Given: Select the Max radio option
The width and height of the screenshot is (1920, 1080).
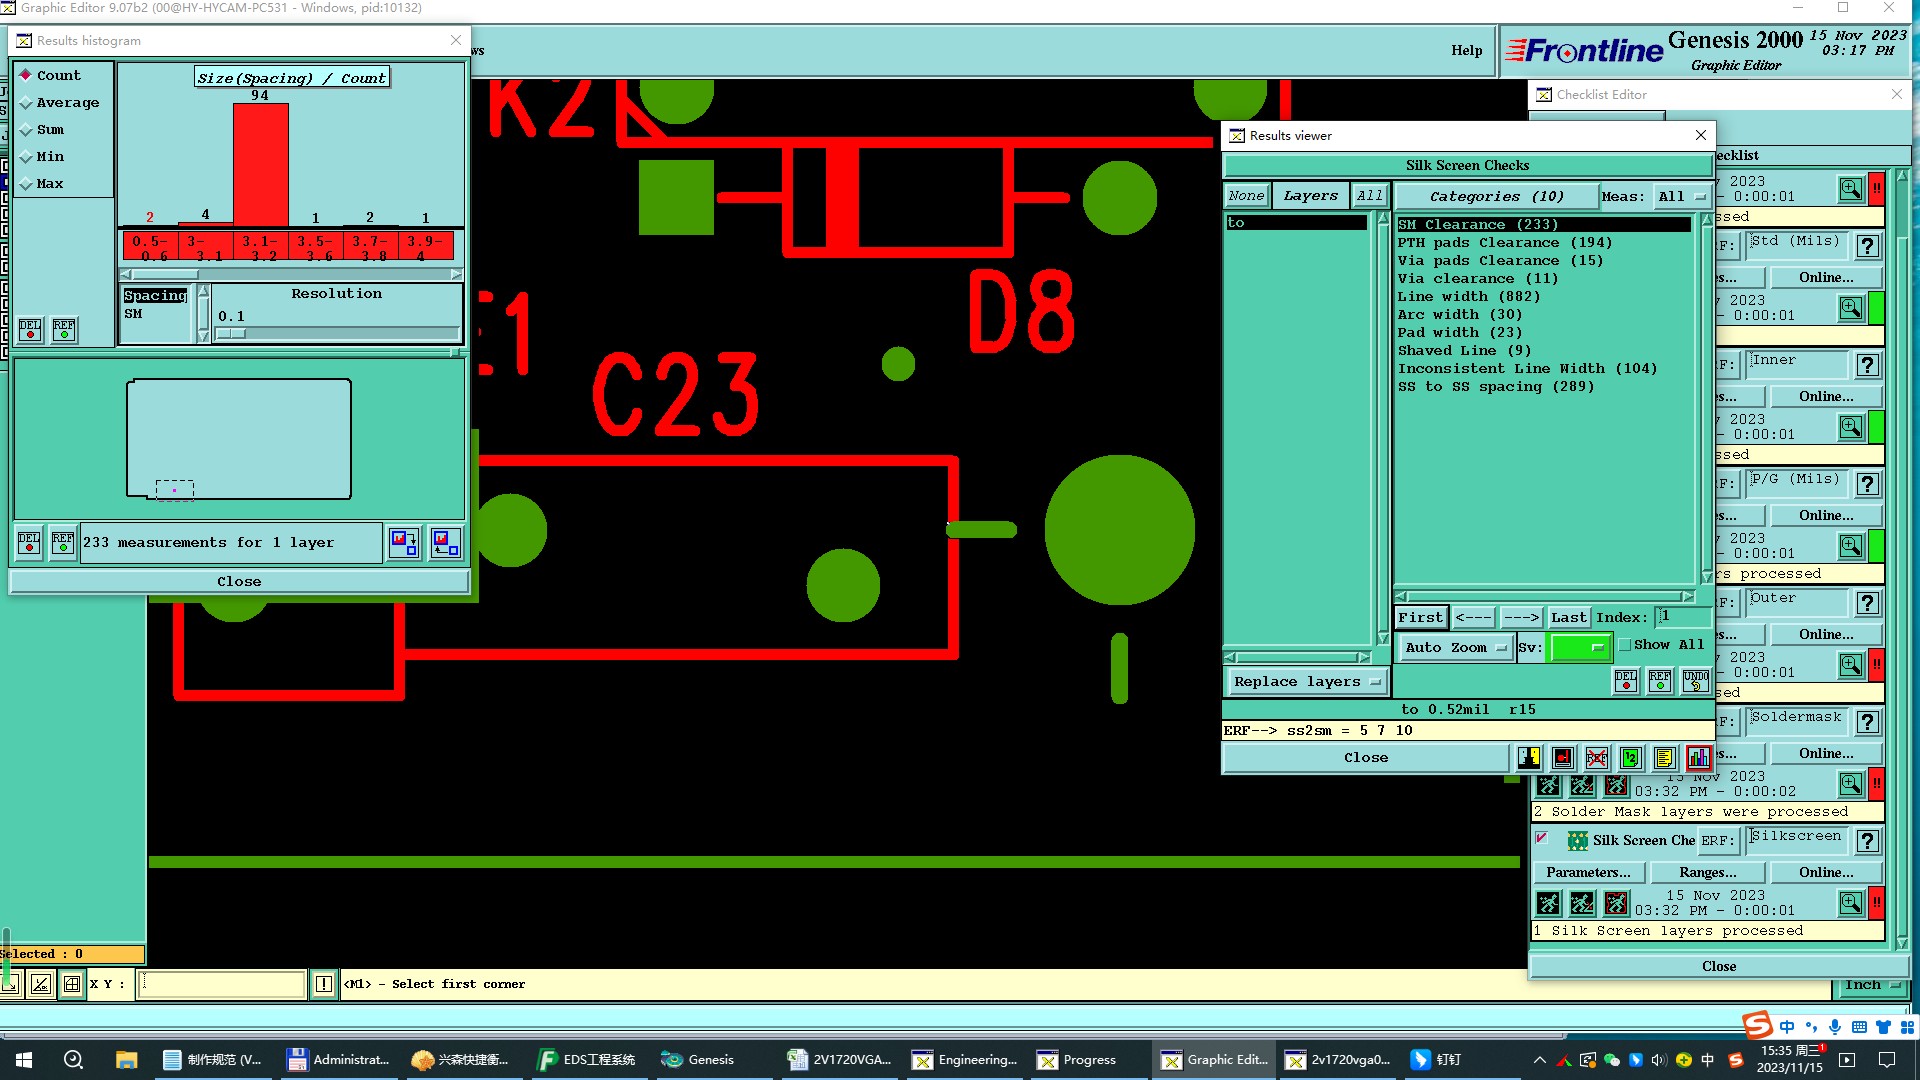Looking at the screenshot, I should [27, 184].
